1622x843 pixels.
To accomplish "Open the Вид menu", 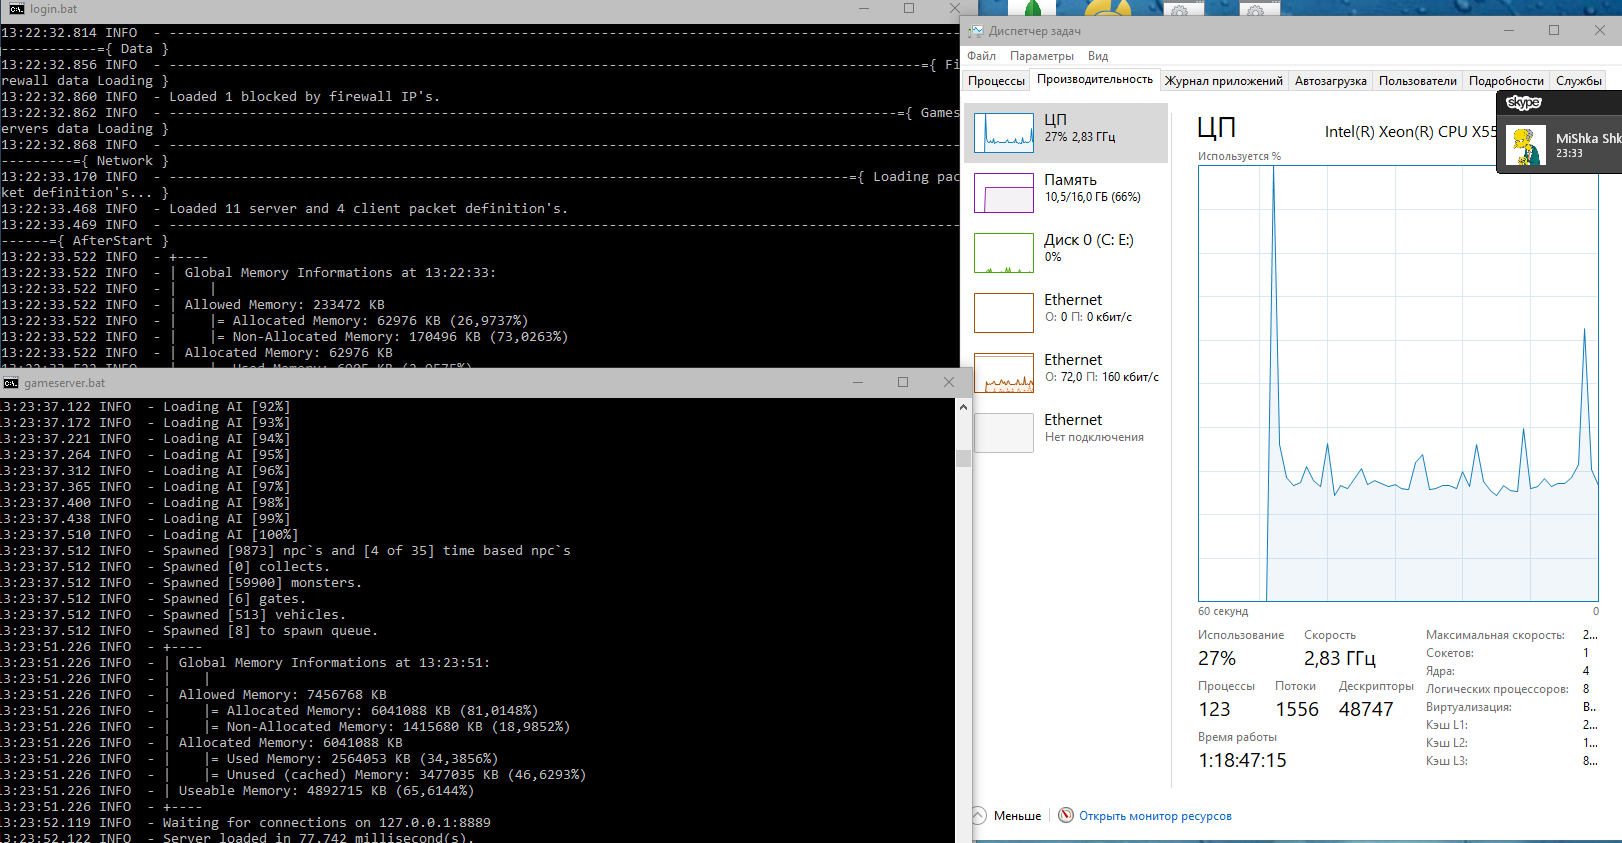I will (1098, 56).
